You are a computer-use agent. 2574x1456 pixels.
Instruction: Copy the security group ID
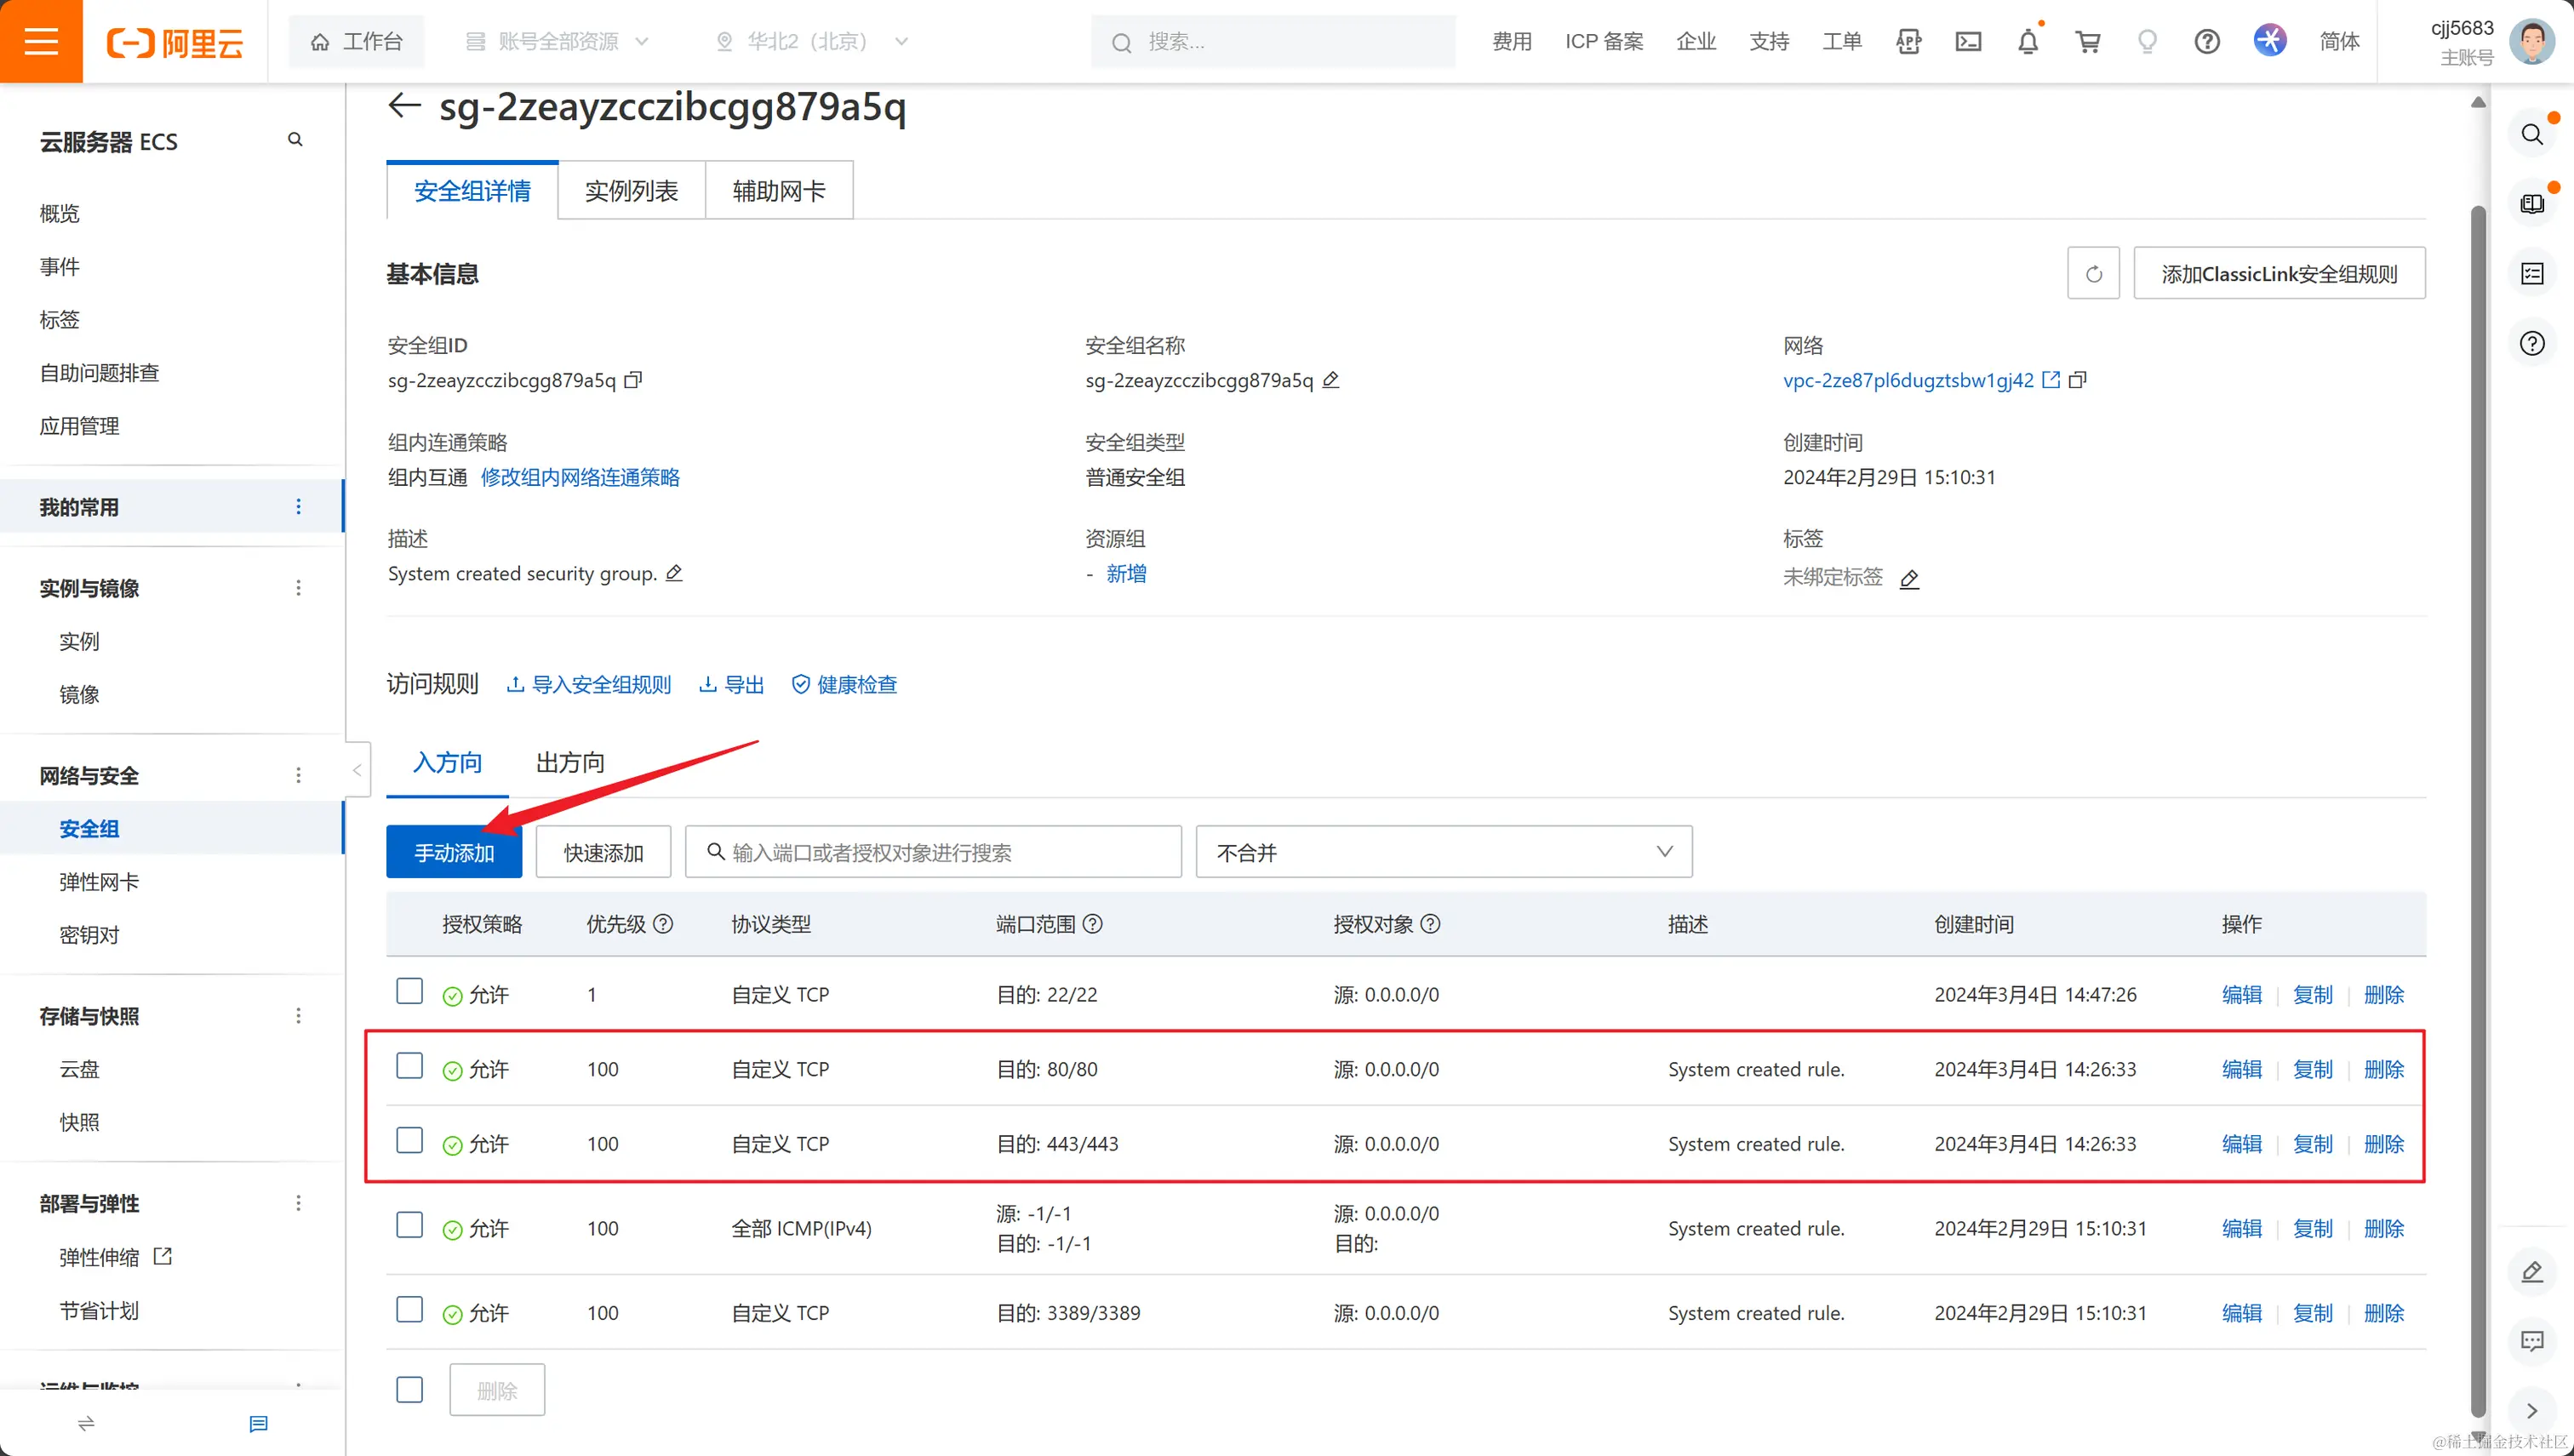[x=633, y=380]
